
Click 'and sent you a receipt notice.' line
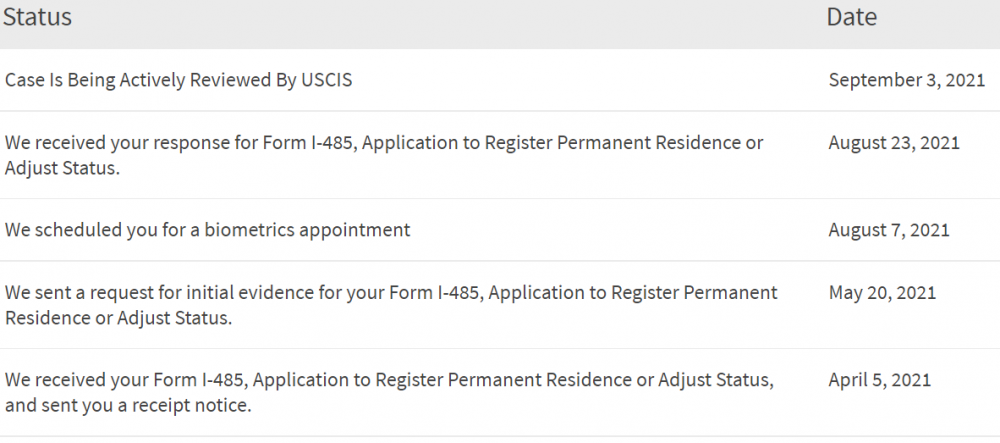128,405
